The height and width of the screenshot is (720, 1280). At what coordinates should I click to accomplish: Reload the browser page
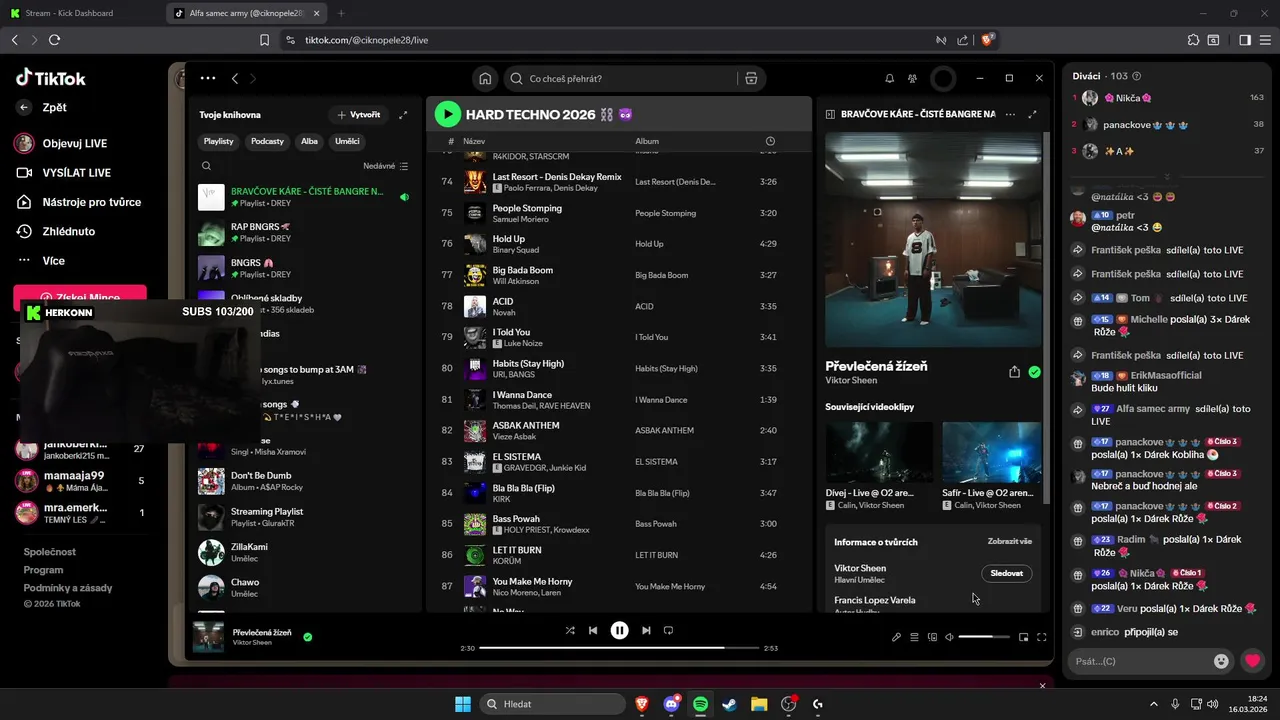click(x=54, y=40)
